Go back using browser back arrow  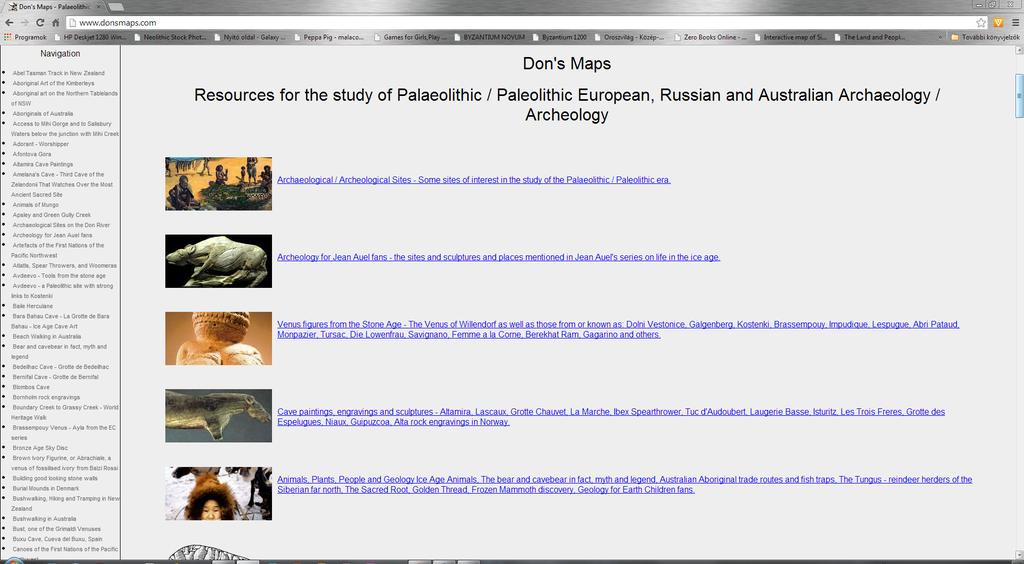8,22
